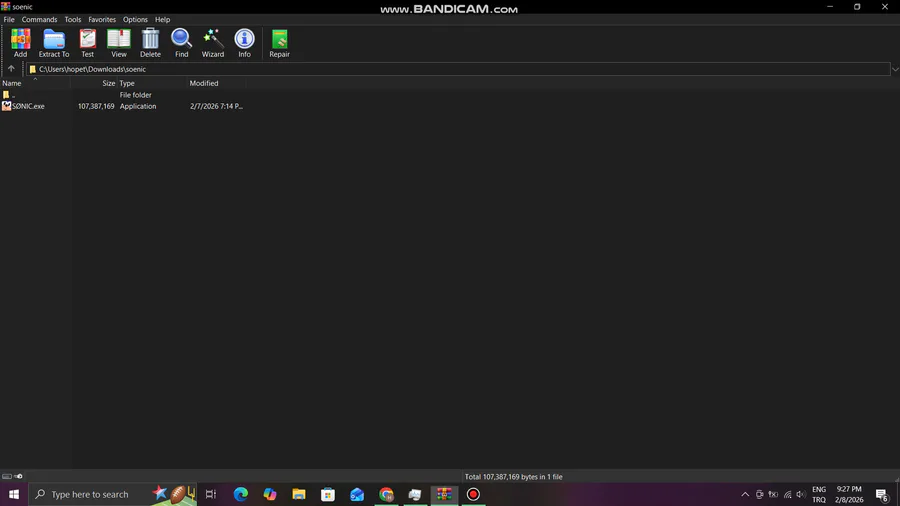
Task: Click the ENG TRQ language indicator
Action: point(819,495)
